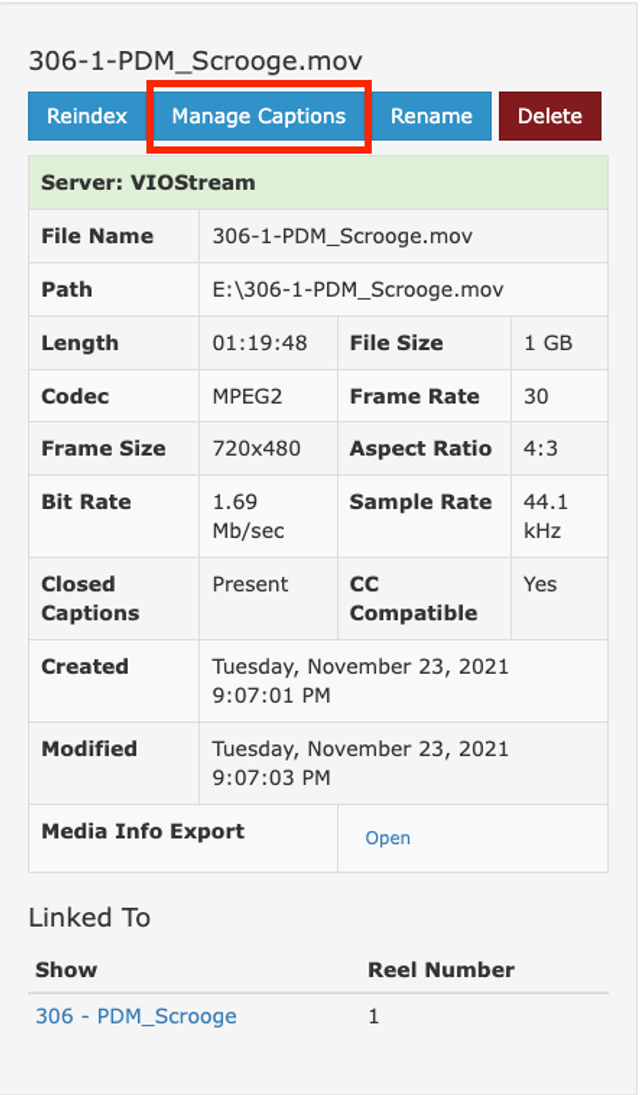The height and width of the screenshot is (1095, 640).
Task: Hit the red Delete button
Action: [549, 116]
